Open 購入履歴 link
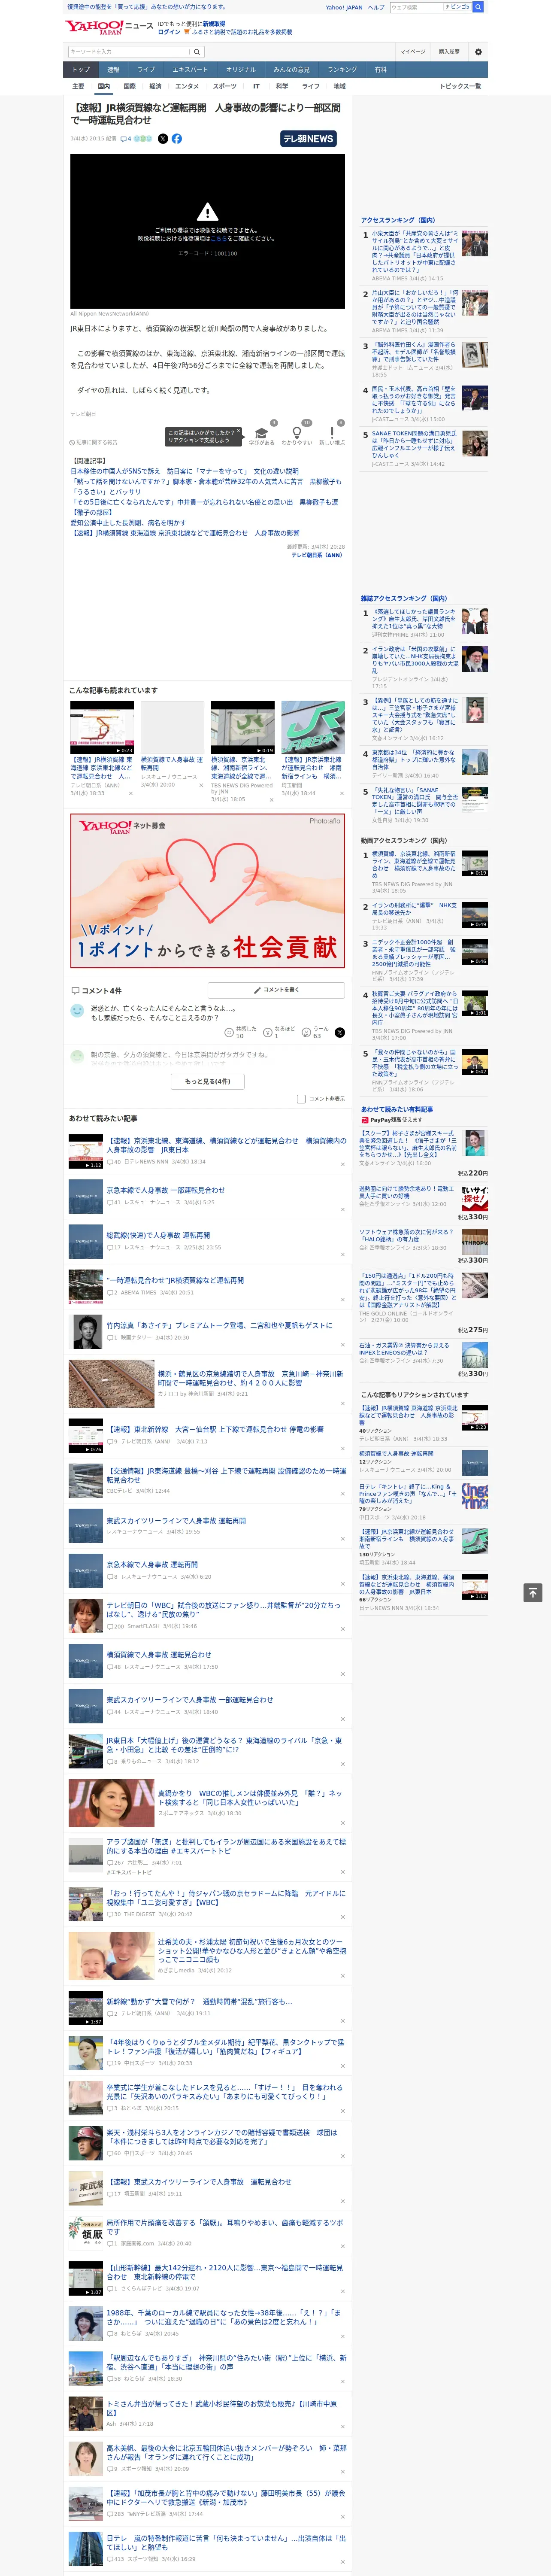551x2576 pixels. pos(449,51)
